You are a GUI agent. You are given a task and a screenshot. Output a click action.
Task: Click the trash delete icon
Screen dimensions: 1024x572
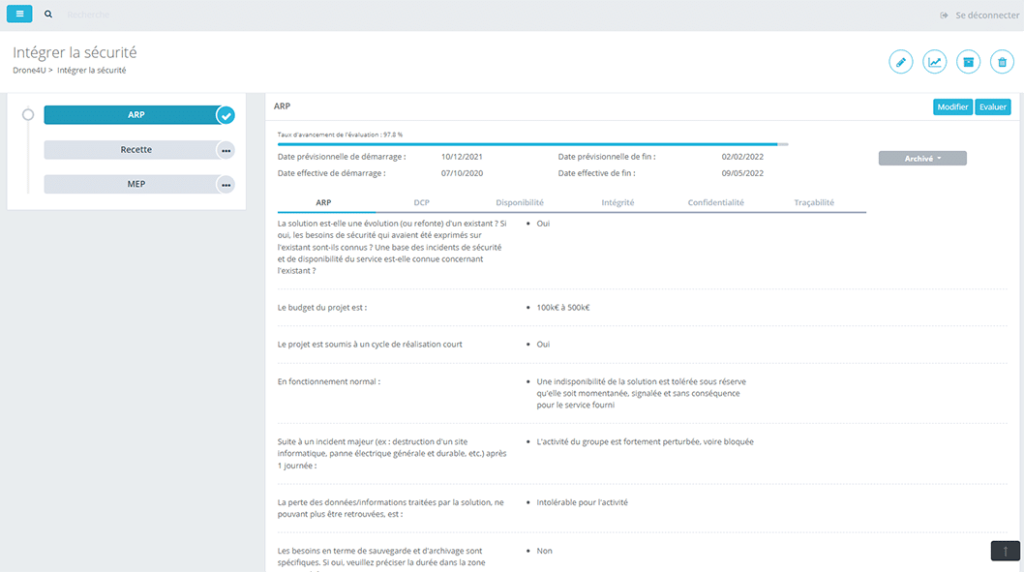(x=1001, y=62)
